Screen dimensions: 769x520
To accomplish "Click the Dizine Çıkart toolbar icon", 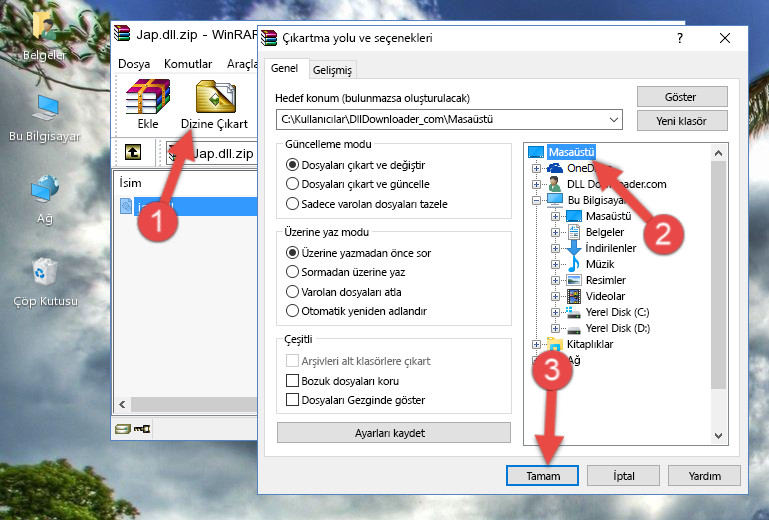I will (x=215, y=104).
